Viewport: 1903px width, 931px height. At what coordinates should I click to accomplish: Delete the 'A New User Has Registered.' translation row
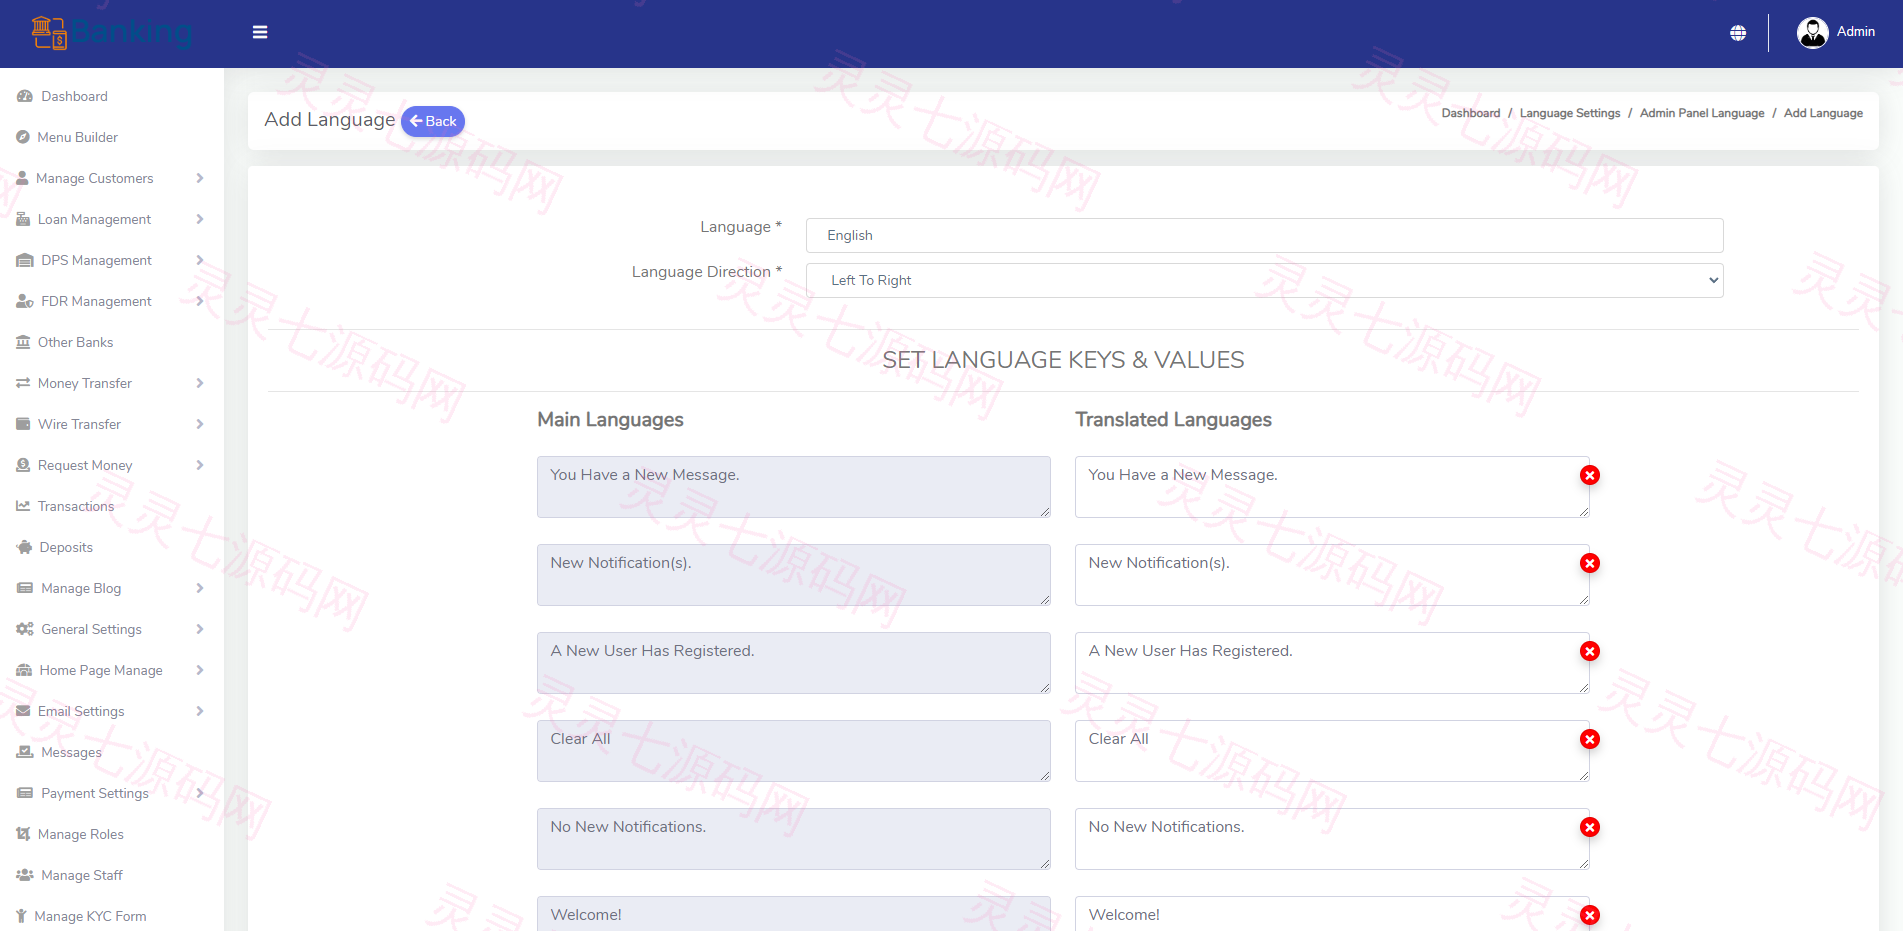1590,651
